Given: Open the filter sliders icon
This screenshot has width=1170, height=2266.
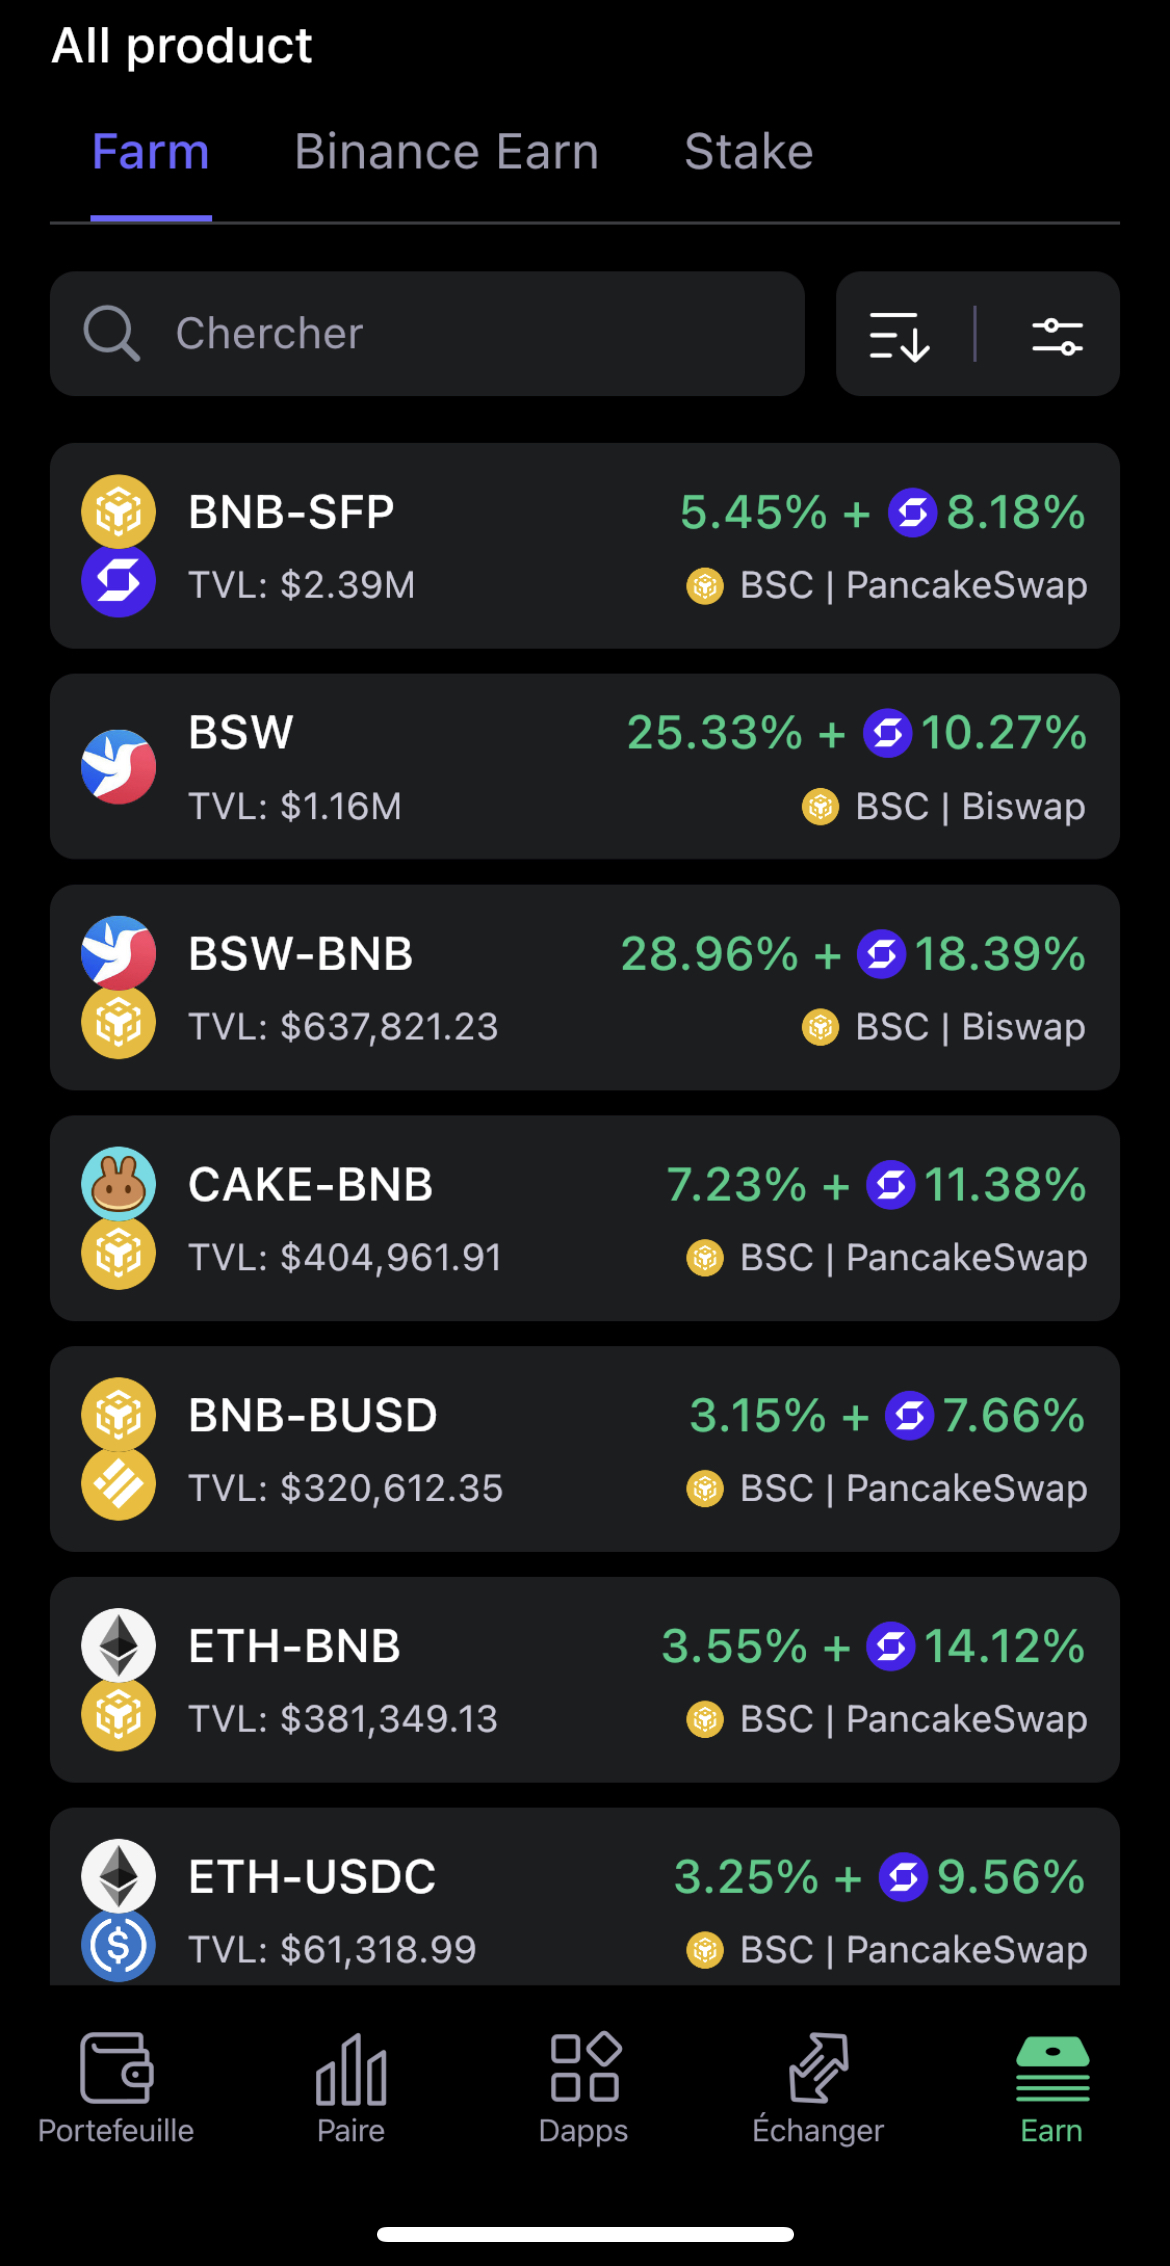Looking at the screenshot, I should click(1056, 335).
